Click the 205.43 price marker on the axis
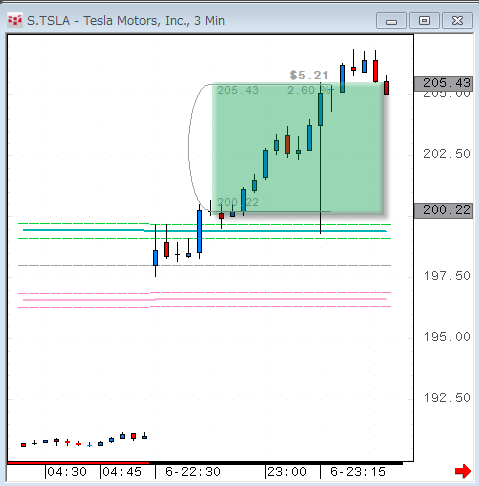 (443, 84)
